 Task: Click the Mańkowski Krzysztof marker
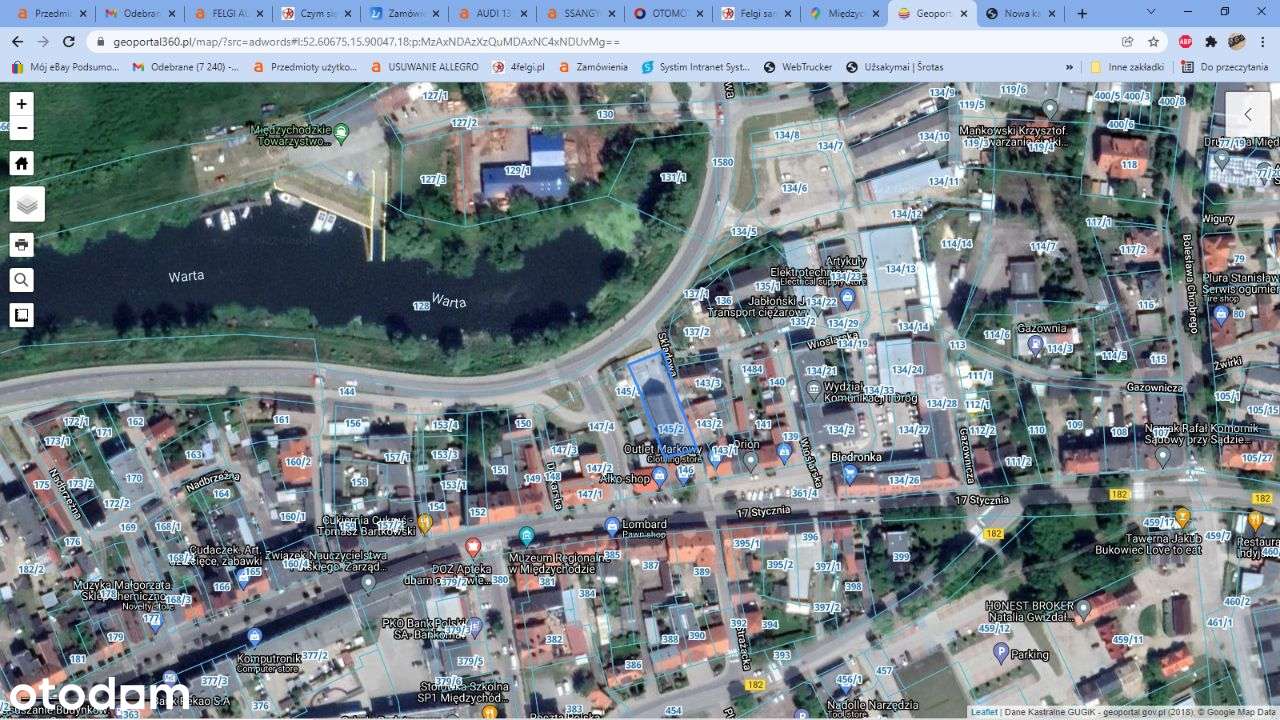pyautogui.click(x=1049, y=108)
